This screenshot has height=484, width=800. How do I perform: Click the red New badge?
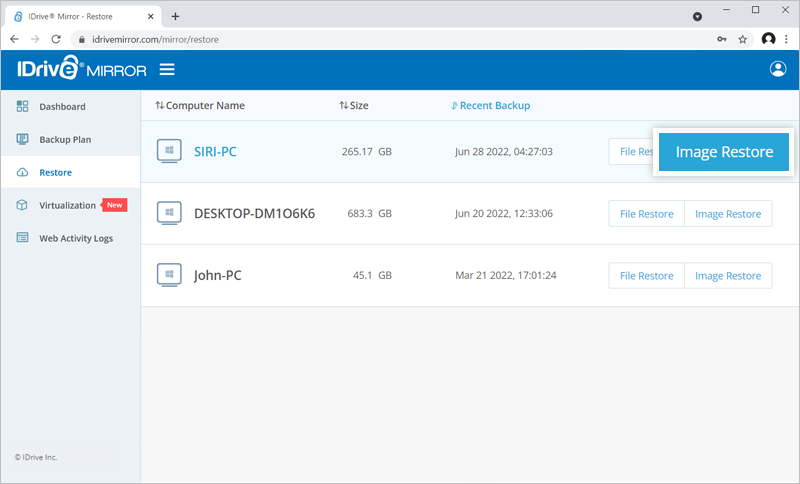[x=114, y=205]
